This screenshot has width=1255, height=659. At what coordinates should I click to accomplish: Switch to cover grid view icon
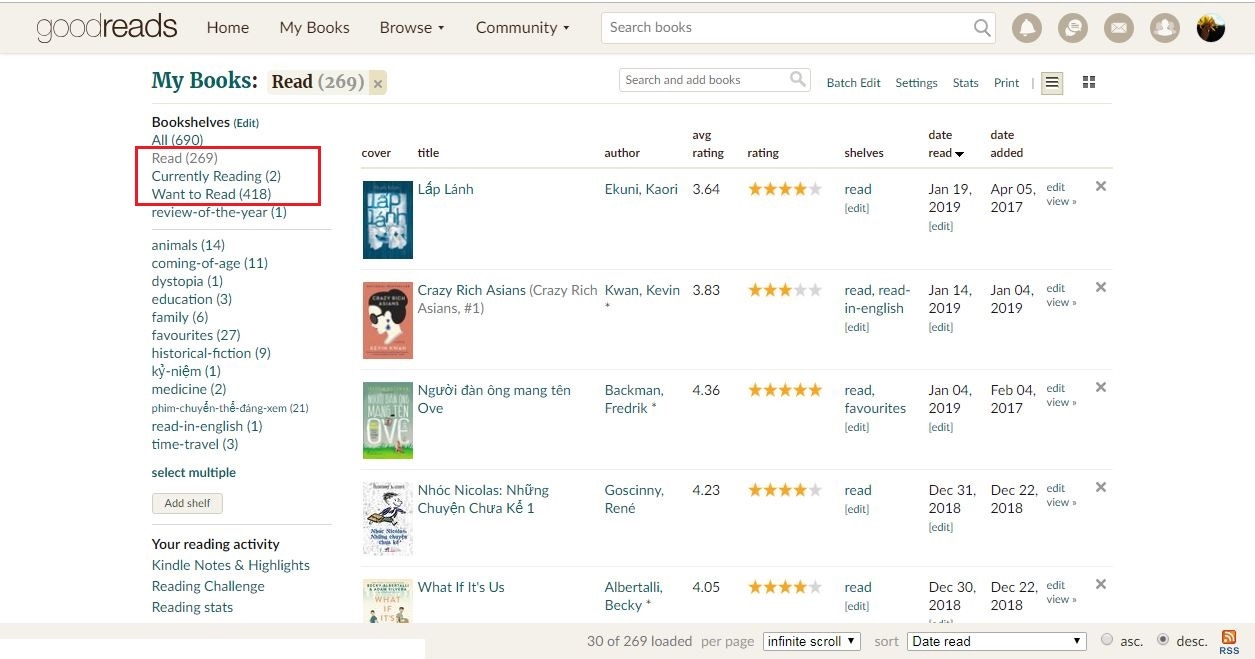[1090, 82]
